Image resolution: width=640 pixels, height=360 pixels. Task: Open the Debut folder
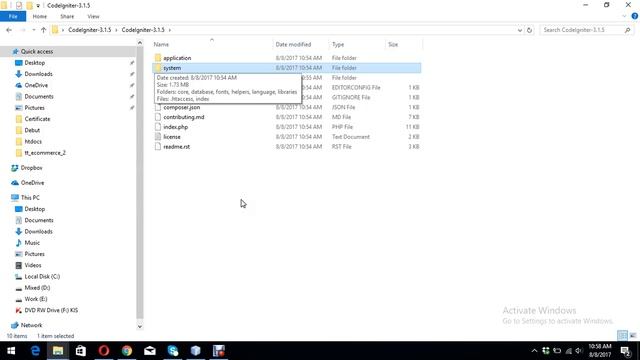pyautogui.click(x=32, y=130)
